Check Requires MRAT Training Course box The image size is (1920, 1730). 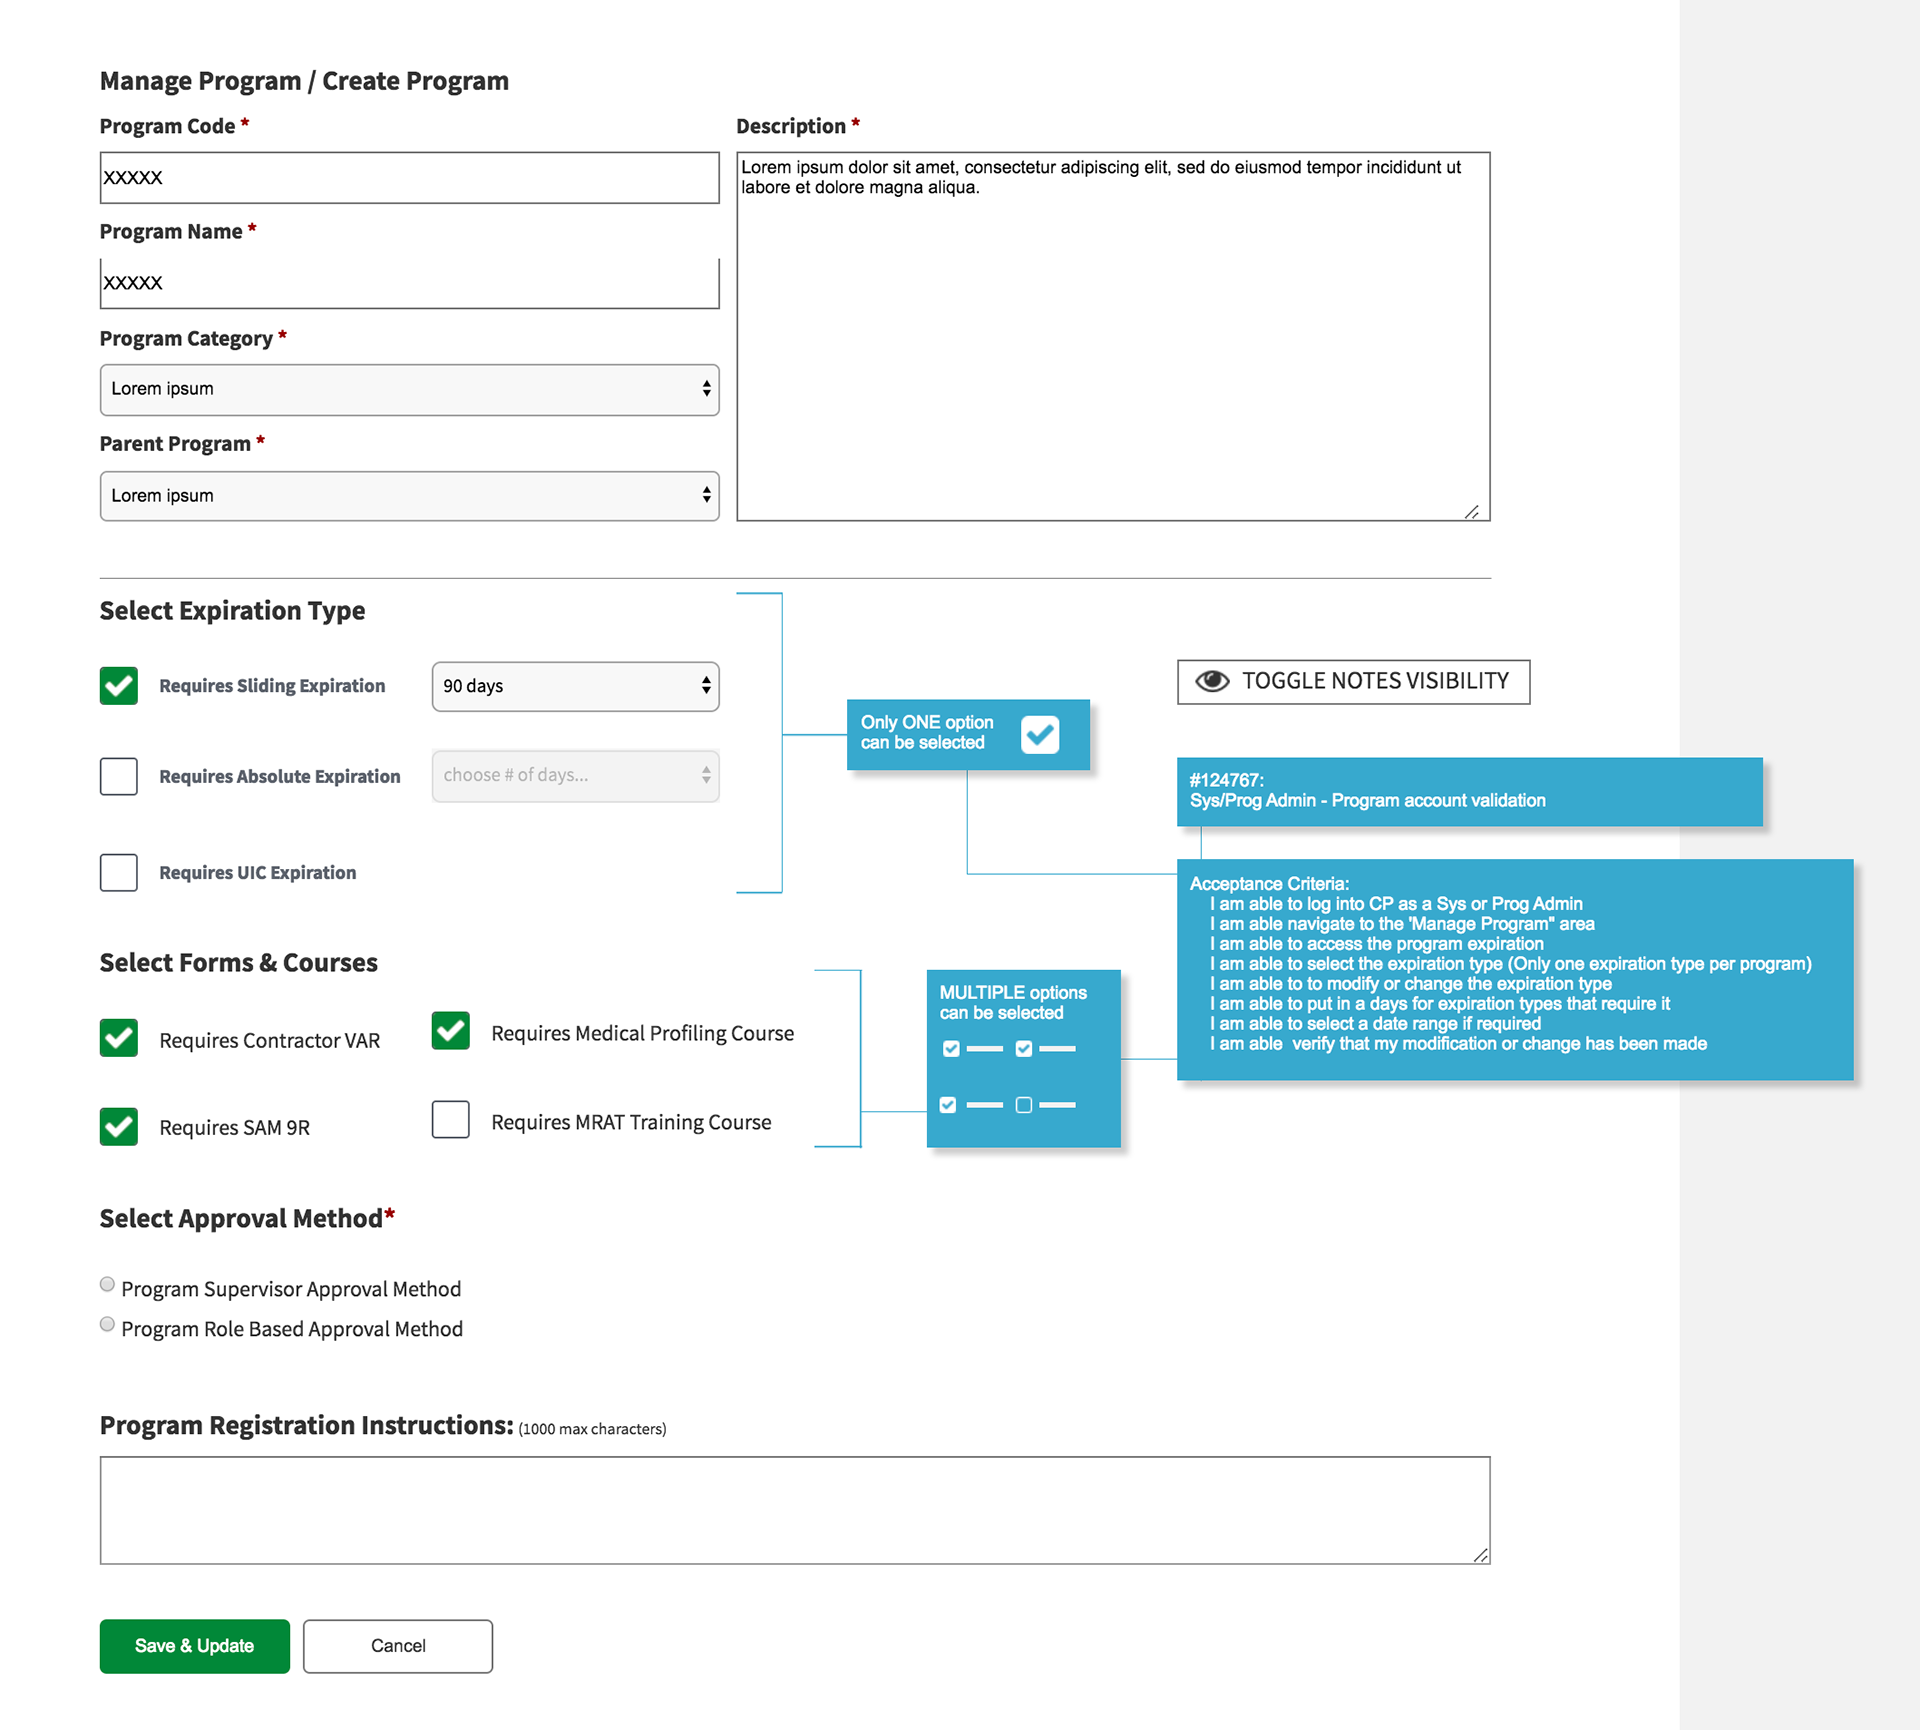451,1119
